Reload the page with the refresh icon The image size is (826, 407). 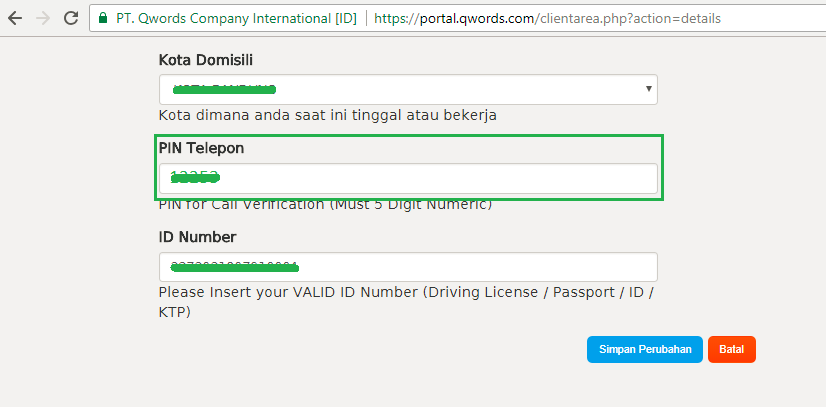(70, 18)
